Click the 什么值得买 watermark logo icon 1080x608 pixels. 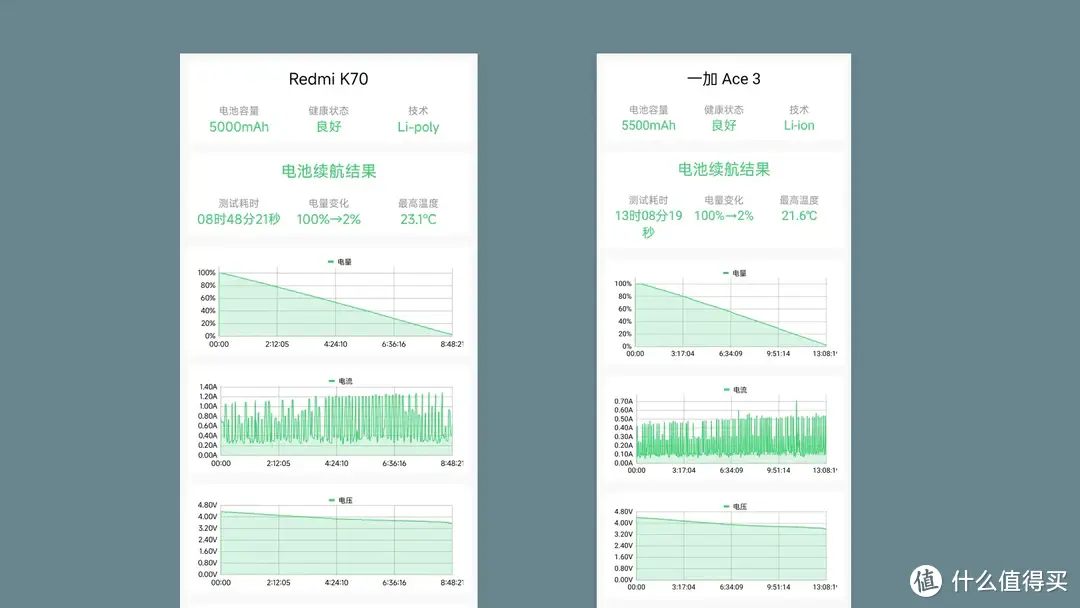[926, 580]
